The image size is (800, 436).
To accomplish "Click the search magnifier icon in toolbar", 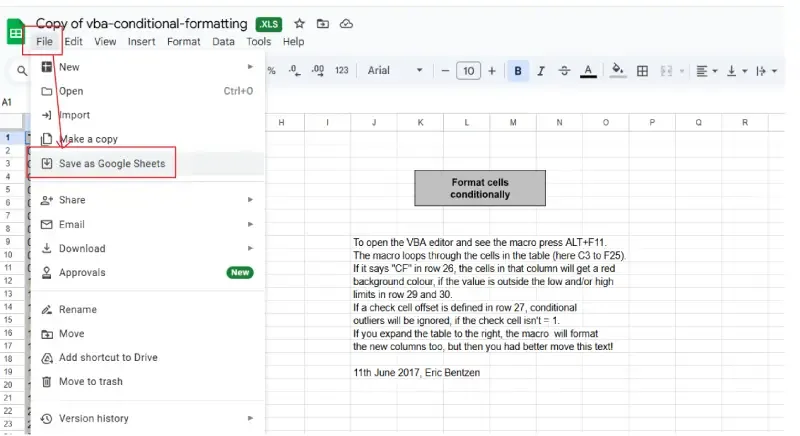I will (x=22, y=71).
